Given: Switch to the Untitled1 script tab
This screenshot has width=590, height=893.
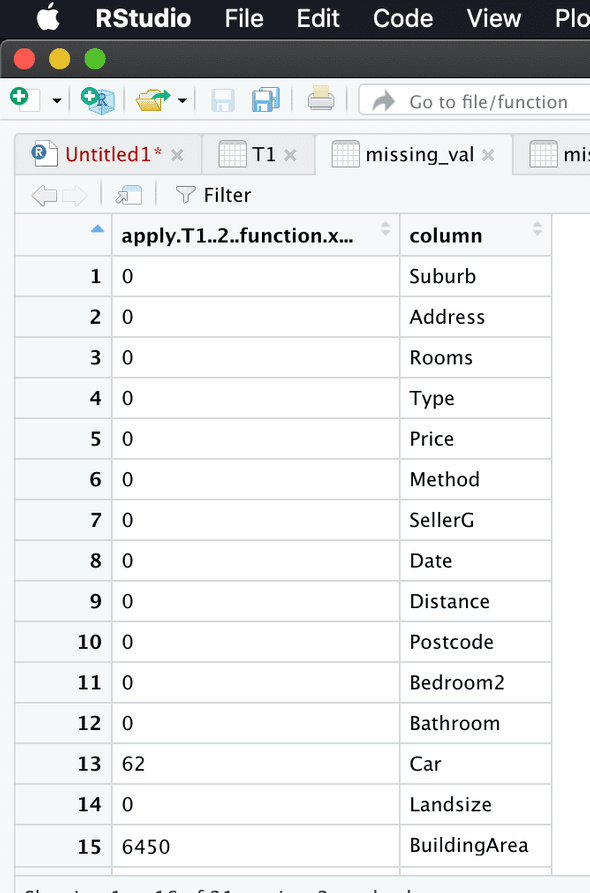Looking at the screenshot, I should tap(113, 154).
